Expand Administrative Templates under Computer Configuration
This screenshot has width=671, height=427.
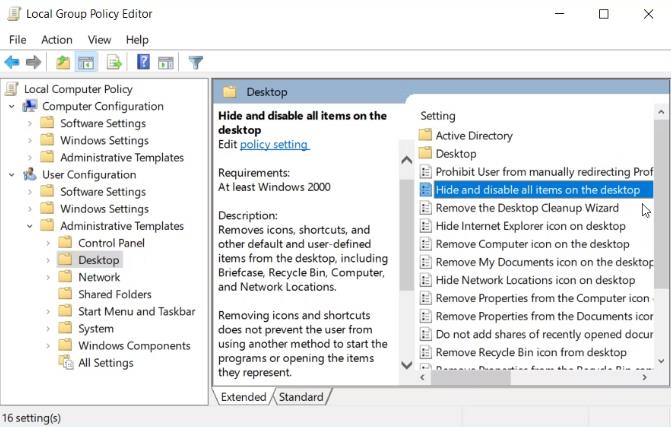tap(30, 157)
